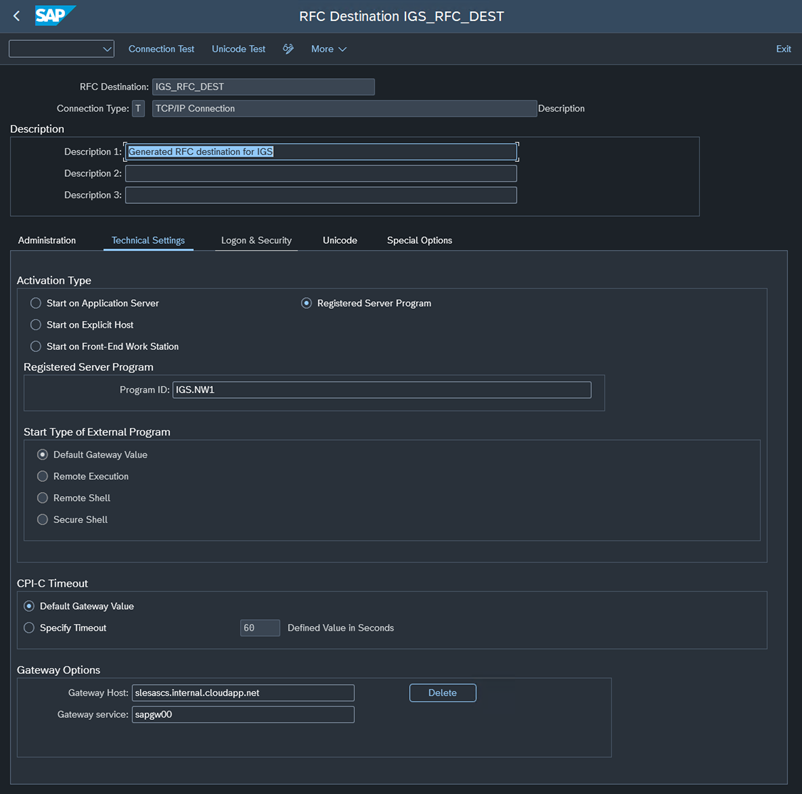Click the TCP/IP Connection description field

click(344, 108)
